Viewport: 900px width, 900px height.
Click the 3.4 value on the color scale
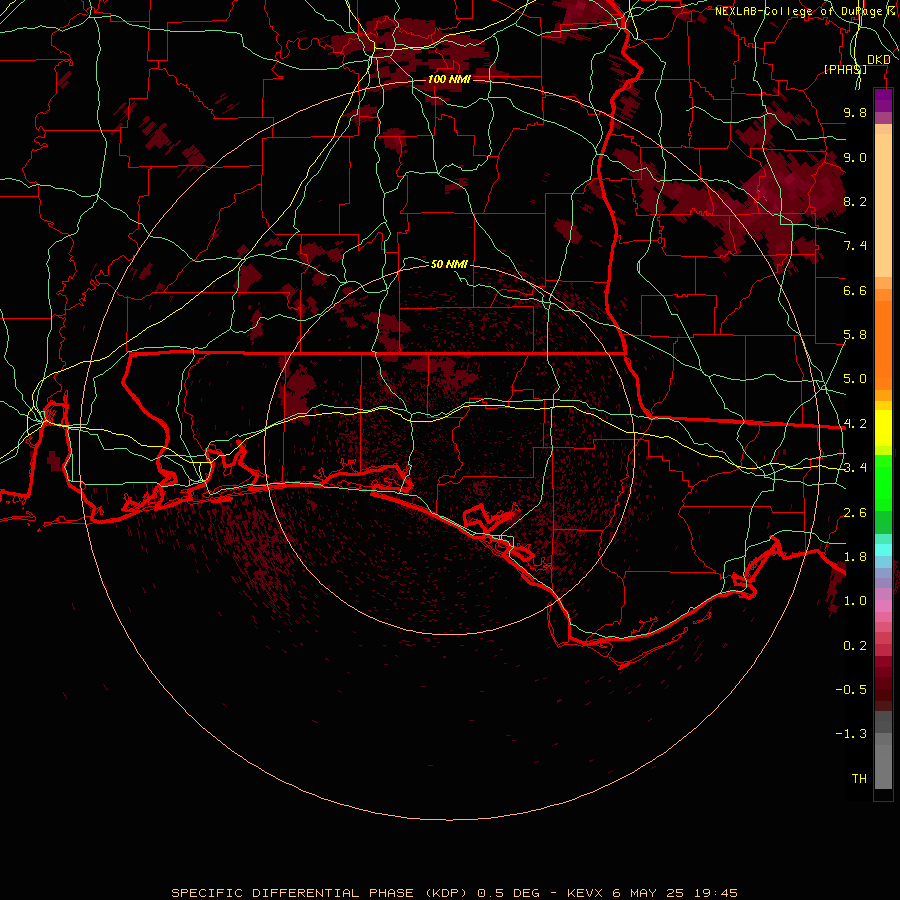click(855, 468)
